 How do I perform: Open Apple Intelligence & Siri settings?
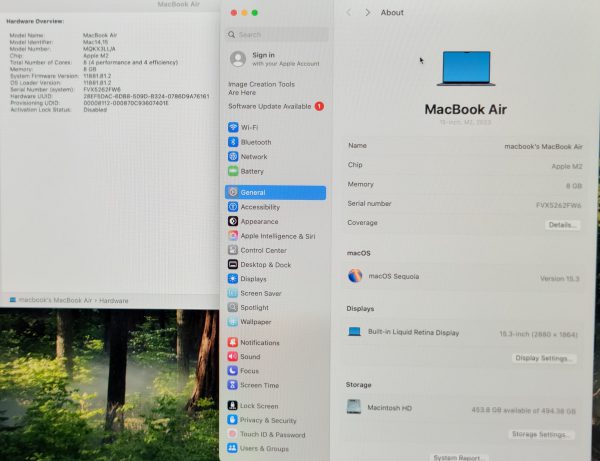[277, 236]
